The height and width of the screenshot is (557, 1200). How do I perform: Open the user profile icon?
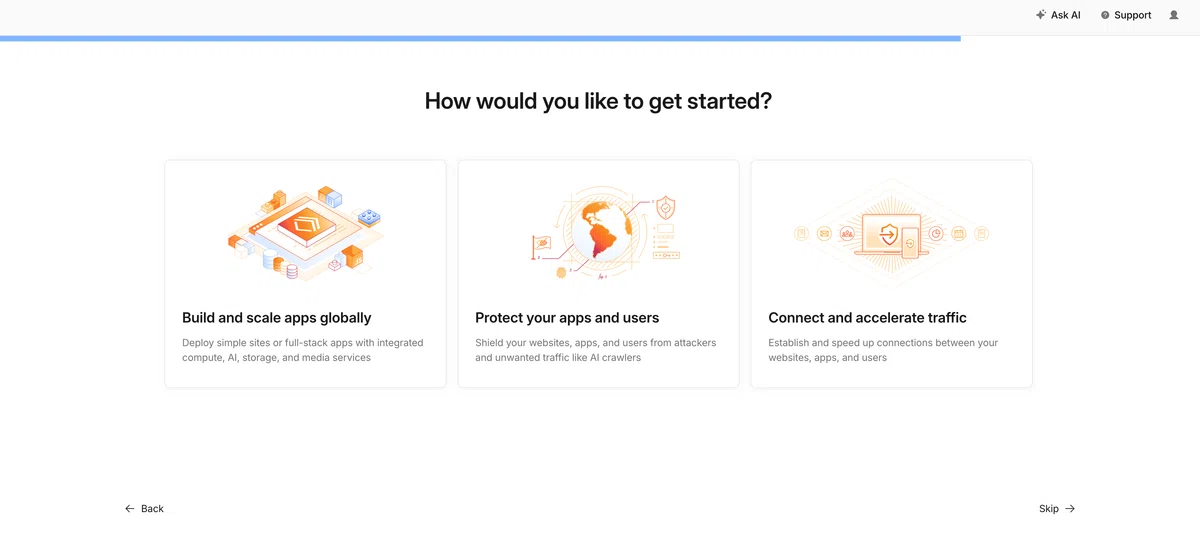(1174, 15)
